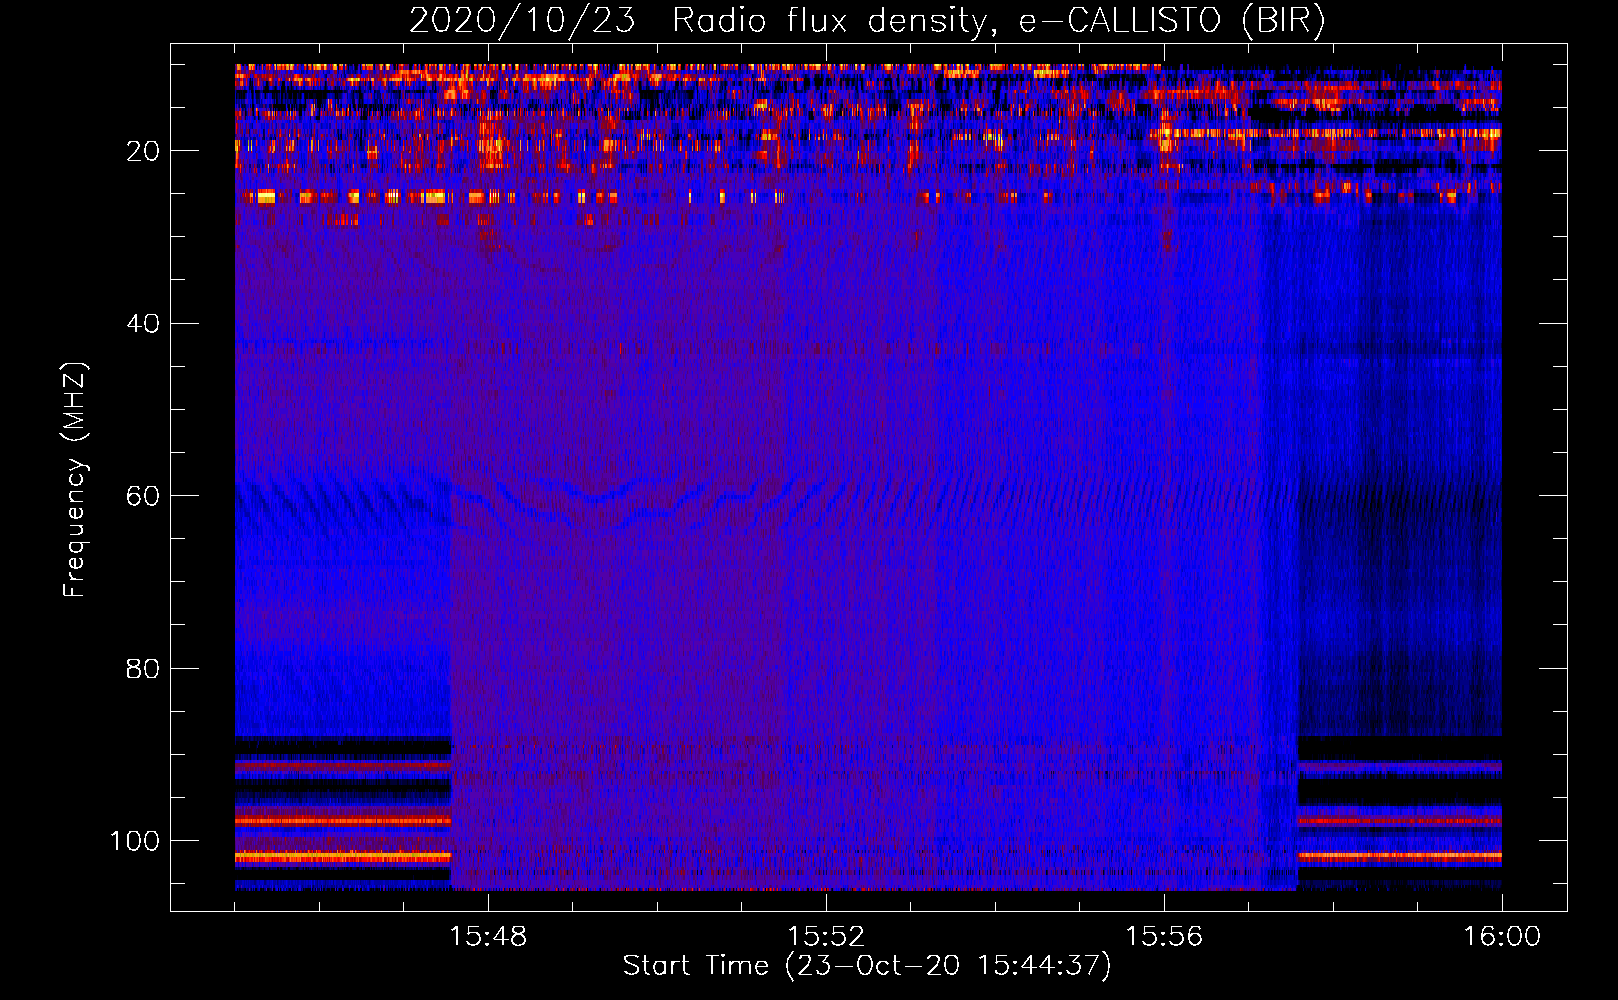Click the '15:48' time tick label
The image size is (1618, 1000).
488,937
